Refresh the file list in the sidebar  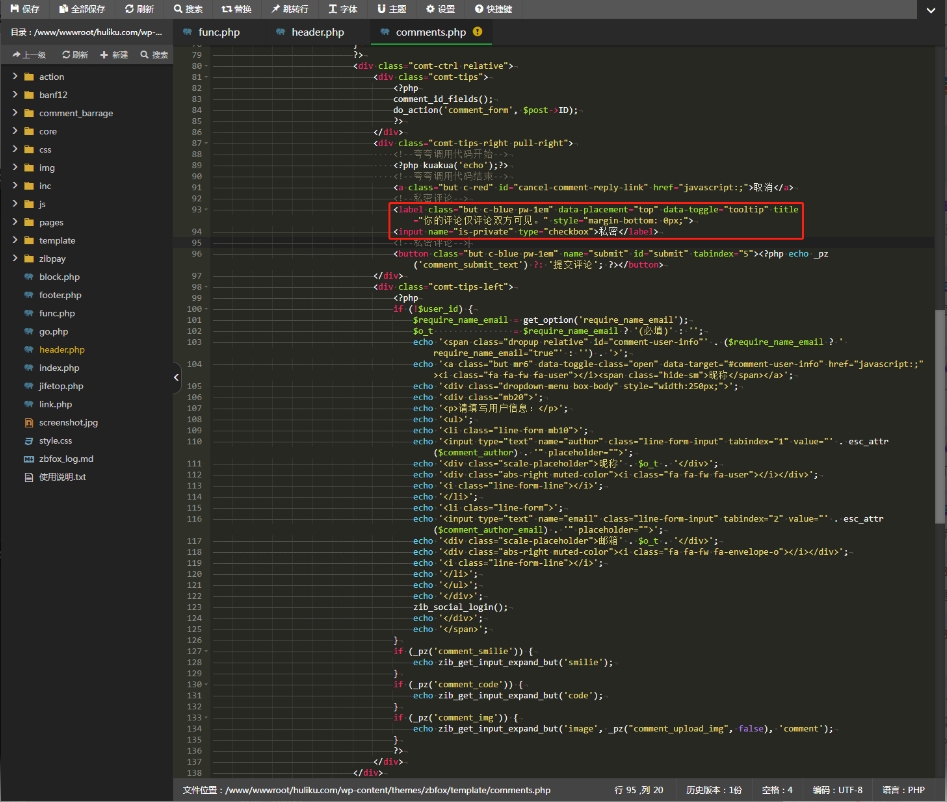[75, 54]
